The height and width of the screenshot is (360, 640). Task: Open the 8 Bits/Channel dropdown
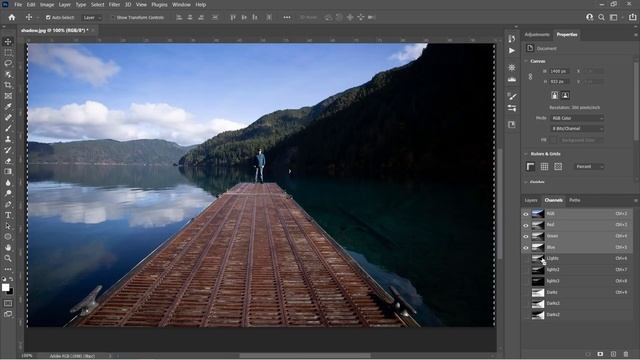pos(577,129)
